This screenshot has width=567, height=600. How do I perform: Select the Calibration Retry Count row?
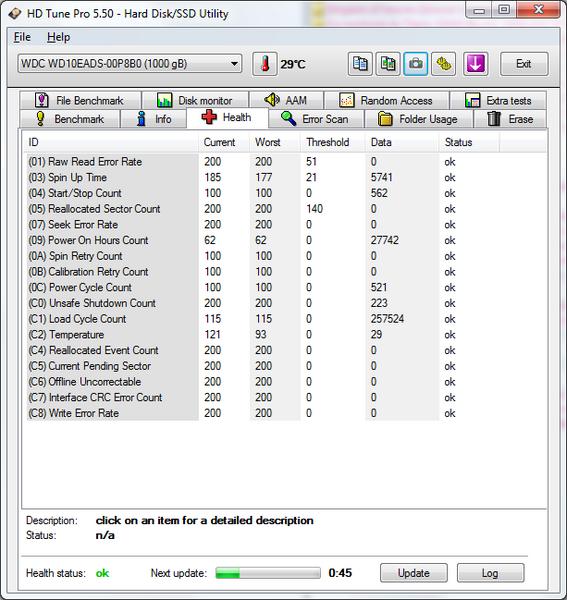click(264, 272)
